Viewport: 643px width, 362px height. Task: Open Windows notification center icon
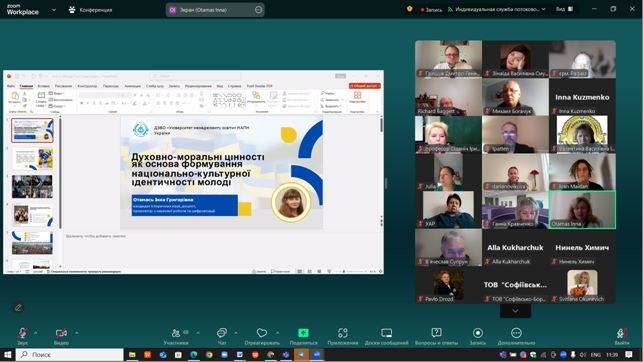click(x=629, y=355)
